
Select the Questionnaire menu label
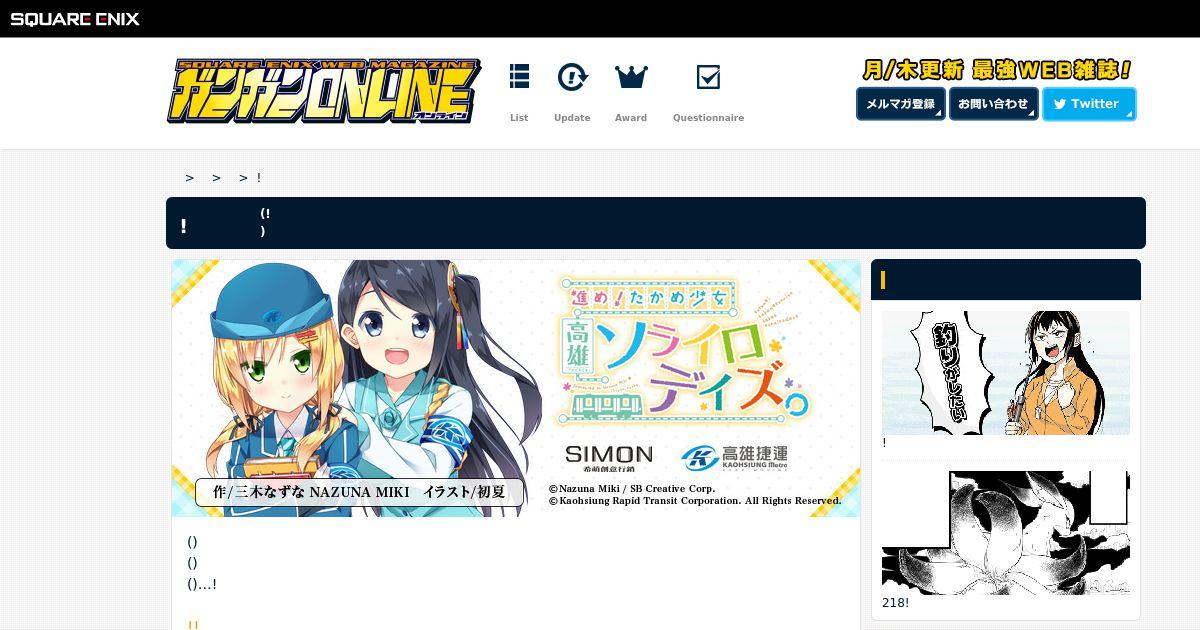(708, 118)
